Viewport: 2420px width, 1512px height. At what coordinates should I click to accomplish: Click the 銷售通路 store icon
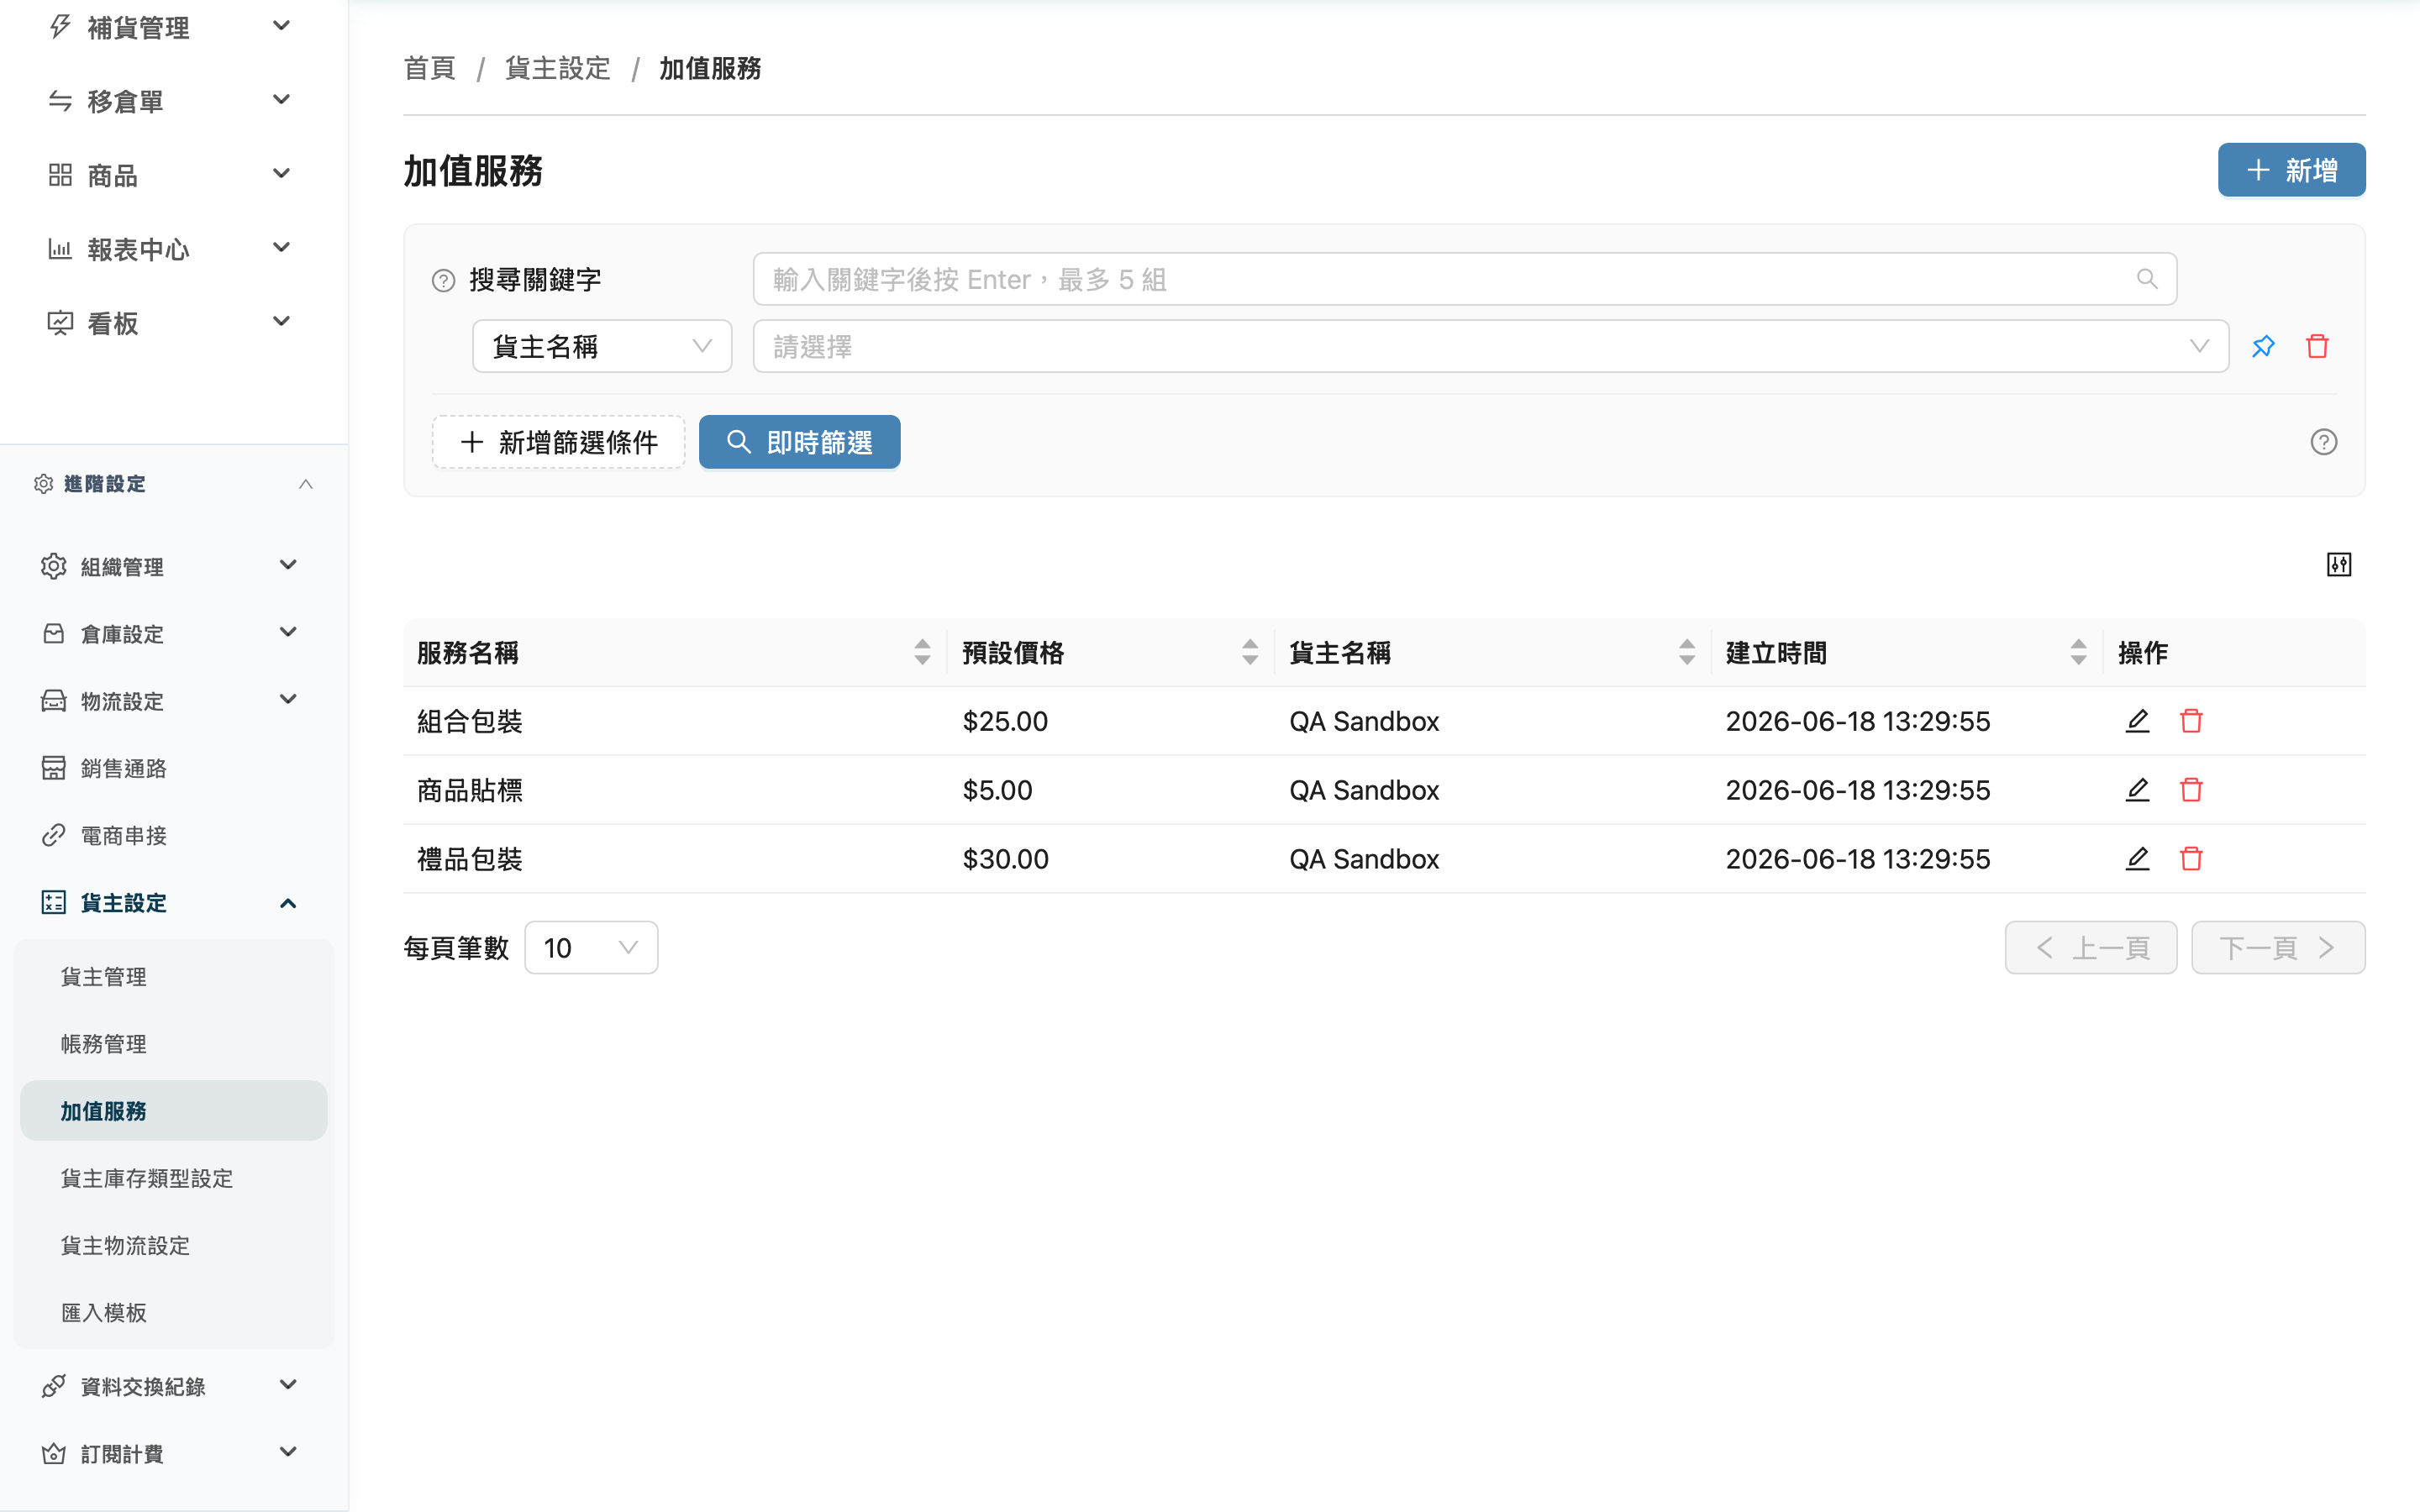pyautogui.click(x=54, y=768)
